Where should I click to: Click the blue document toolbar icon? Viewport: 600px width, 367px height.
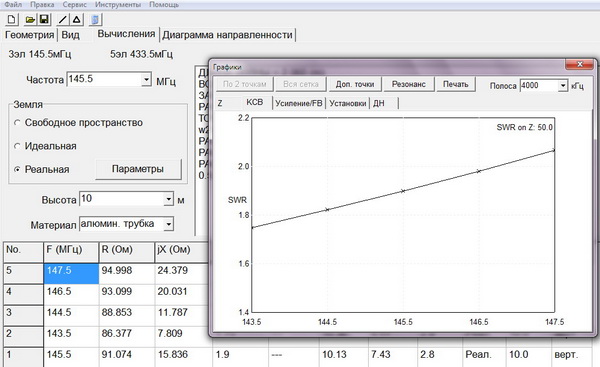click(x=95, y=20)
